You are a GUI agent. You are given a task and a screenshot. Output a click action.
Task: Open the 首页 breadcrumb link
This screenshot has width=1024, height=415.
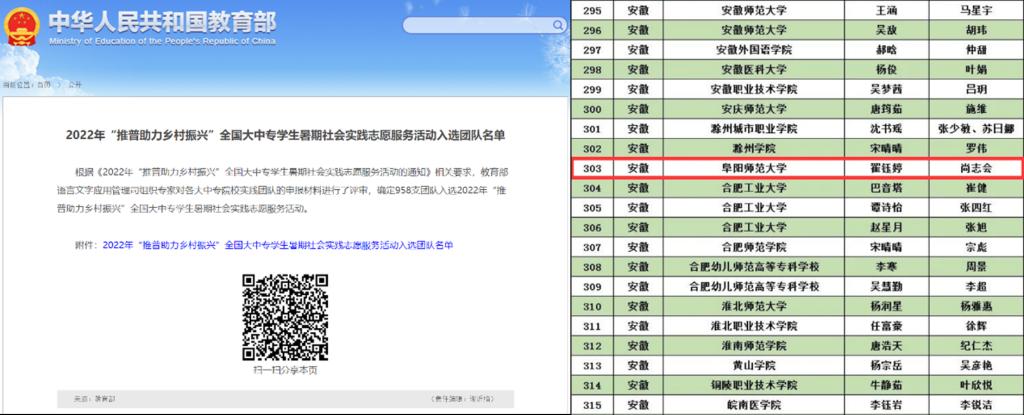point(45,86)
